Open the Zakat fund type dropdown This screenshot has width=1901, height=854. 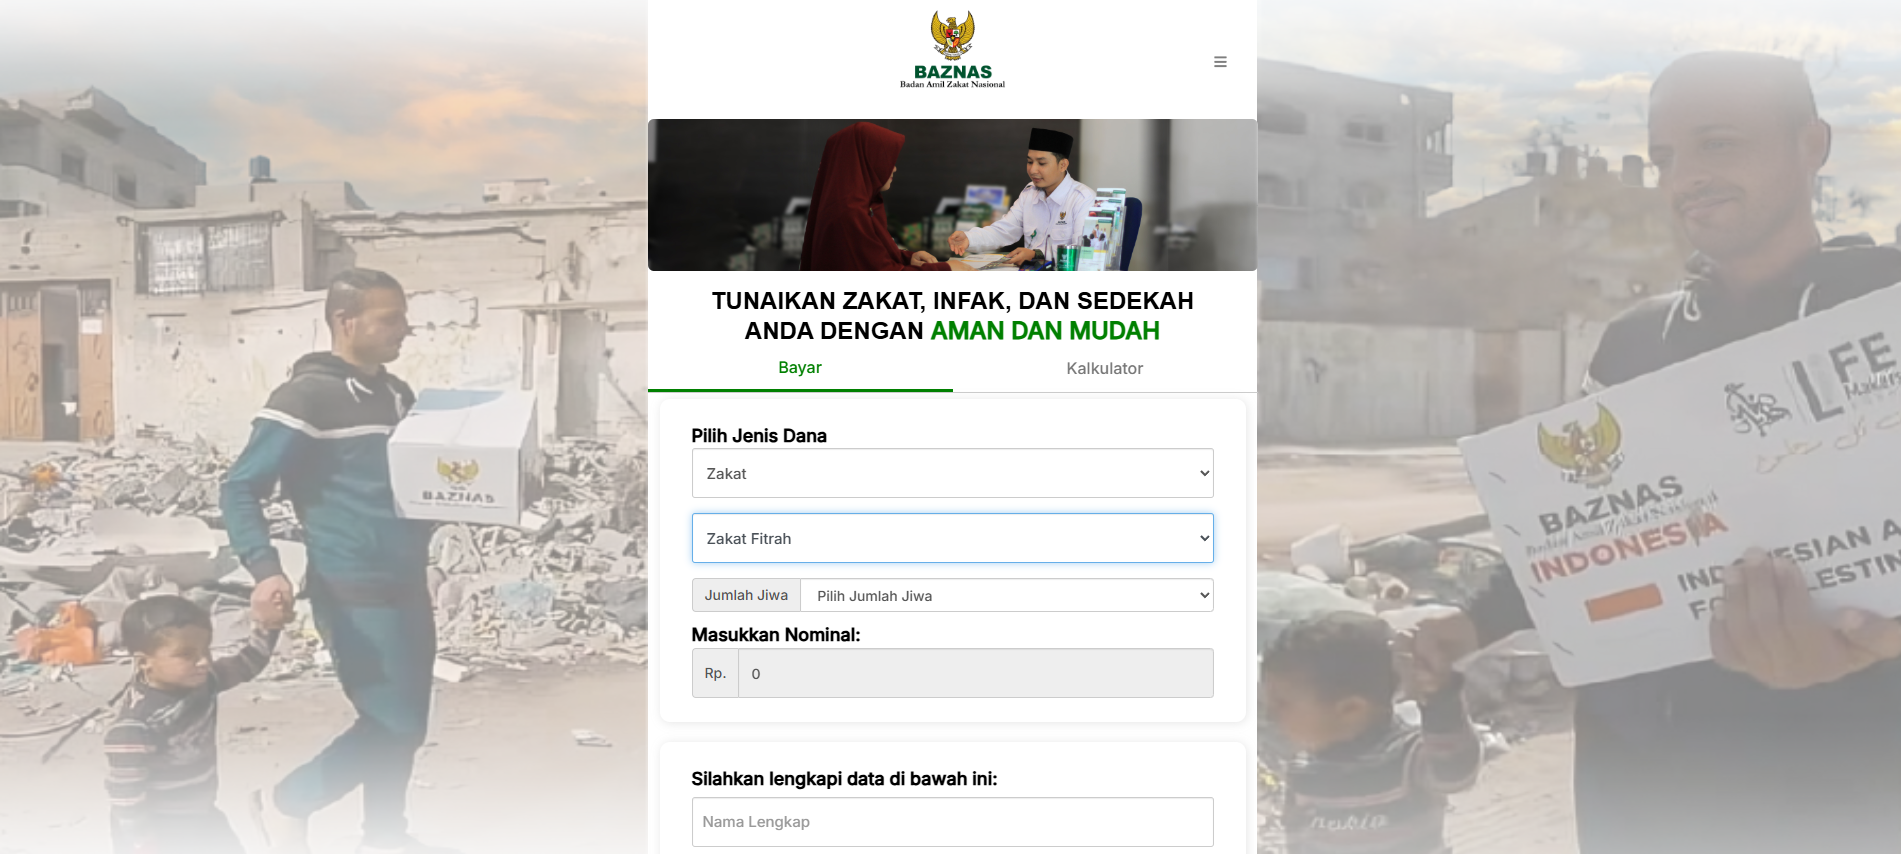coord(952,474)
